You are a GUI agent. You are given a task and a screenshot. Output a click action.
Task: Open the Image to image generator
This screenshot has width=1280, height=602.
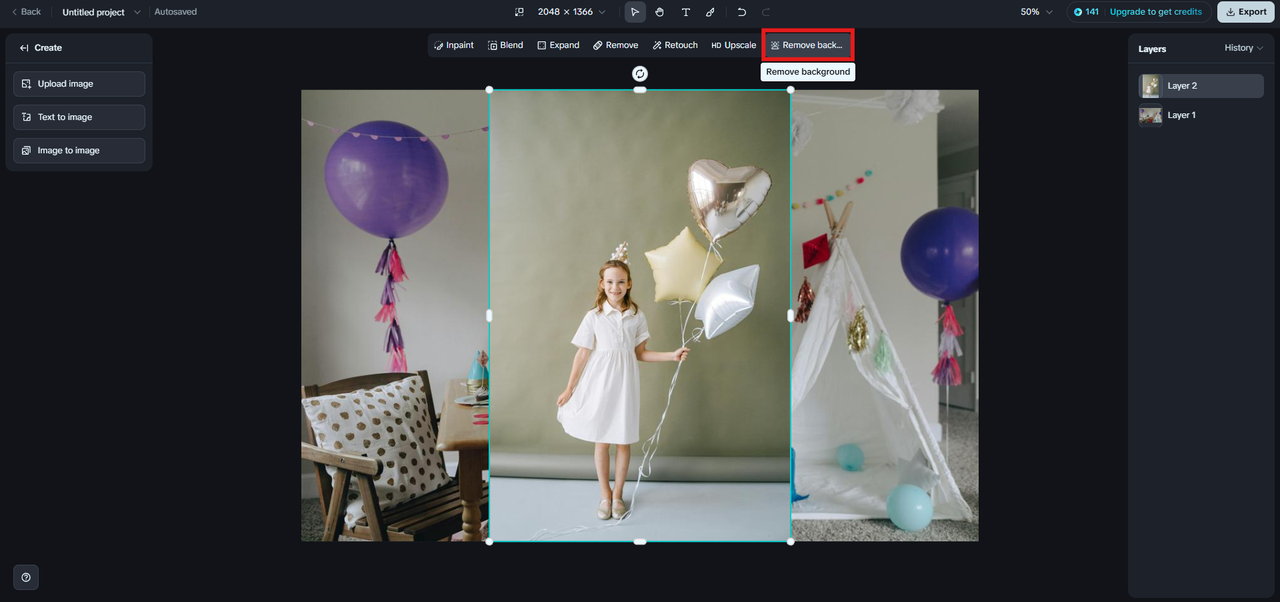click(79, 150)
